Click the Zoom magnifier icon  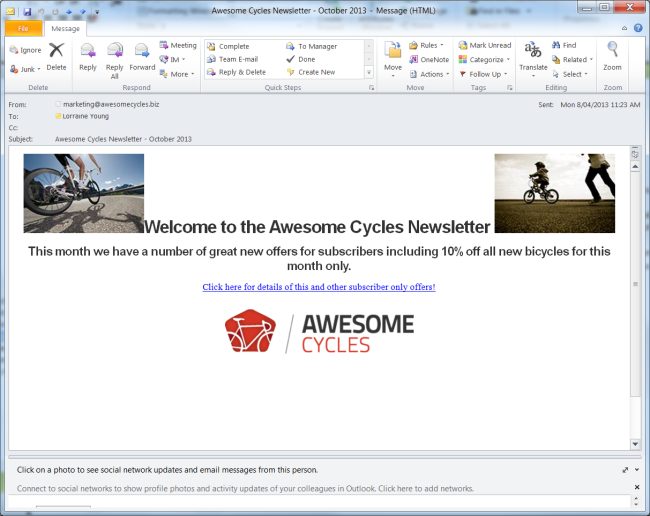pyautogui.click(x=612, y=51)
